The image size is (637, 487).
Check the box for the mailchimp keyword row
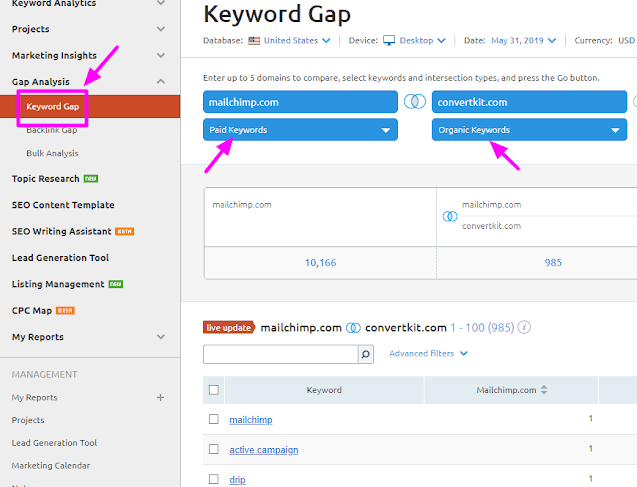point(213,419)
